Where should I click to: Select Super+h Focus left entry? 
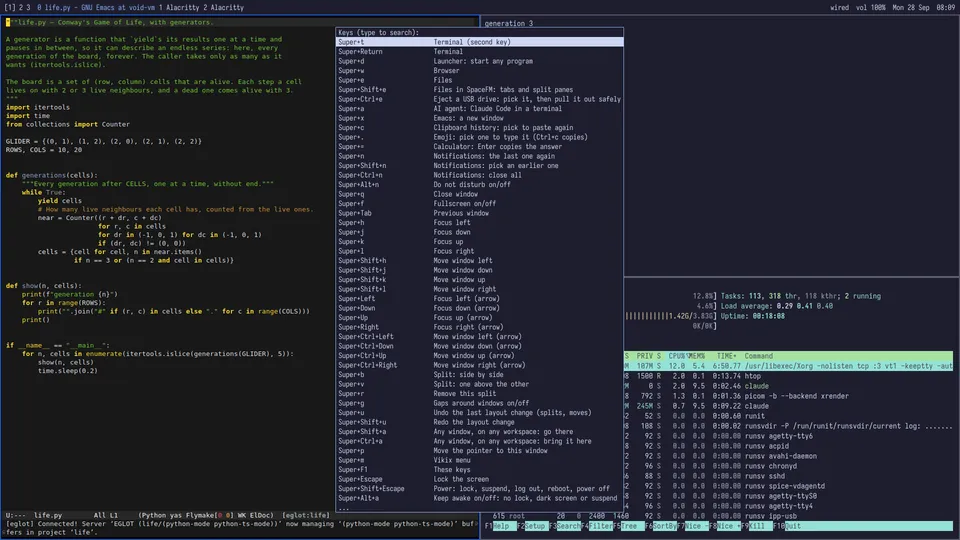(x=479, y=222)
